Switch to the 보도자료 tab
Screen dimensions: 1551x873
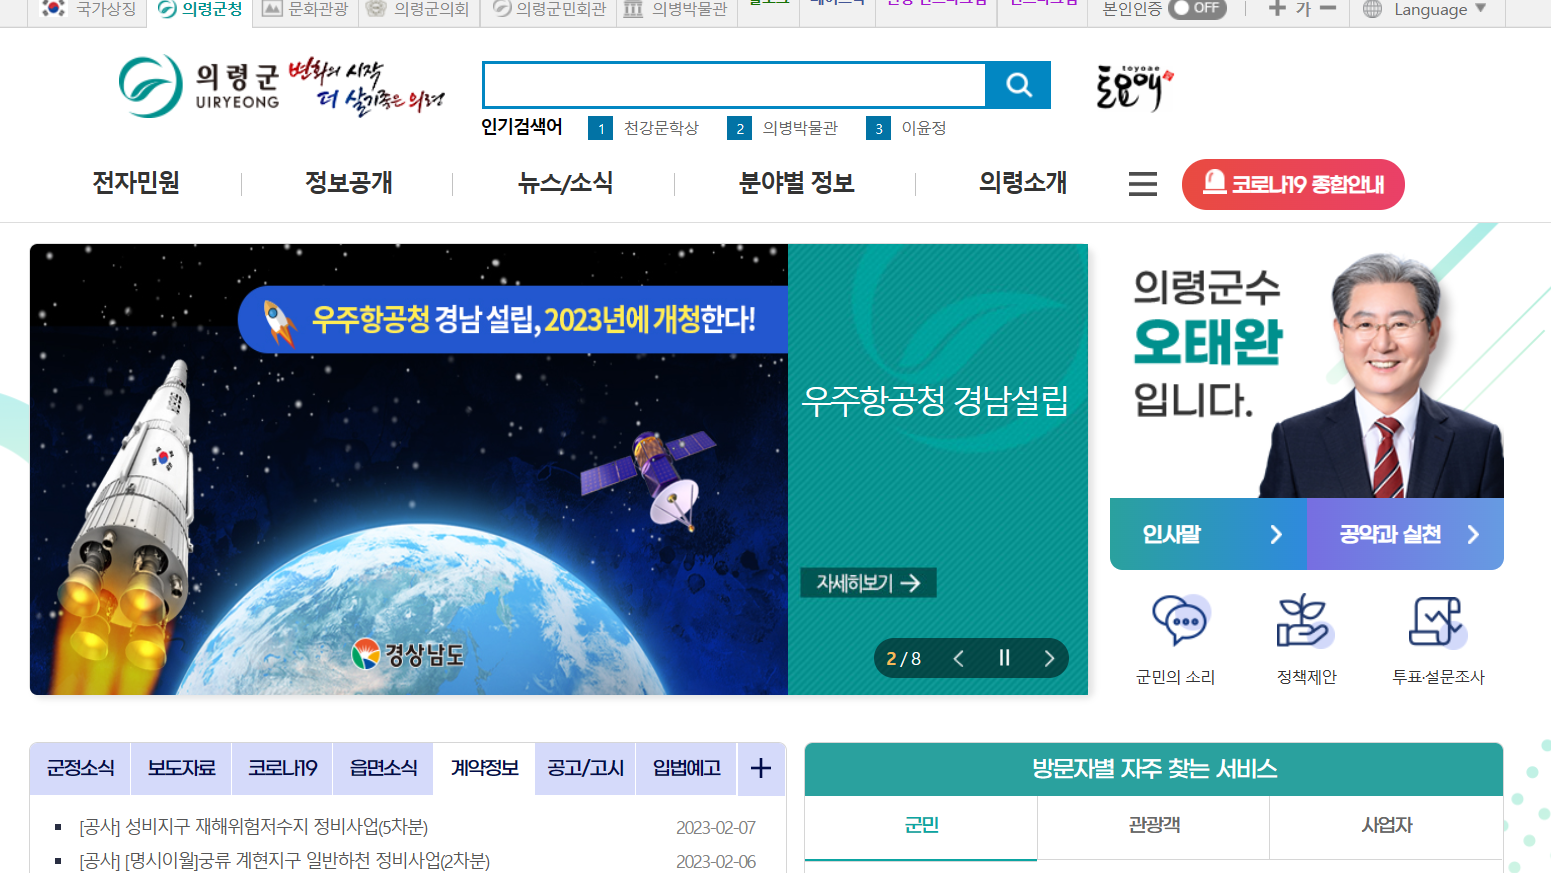[x=180, y=768]
